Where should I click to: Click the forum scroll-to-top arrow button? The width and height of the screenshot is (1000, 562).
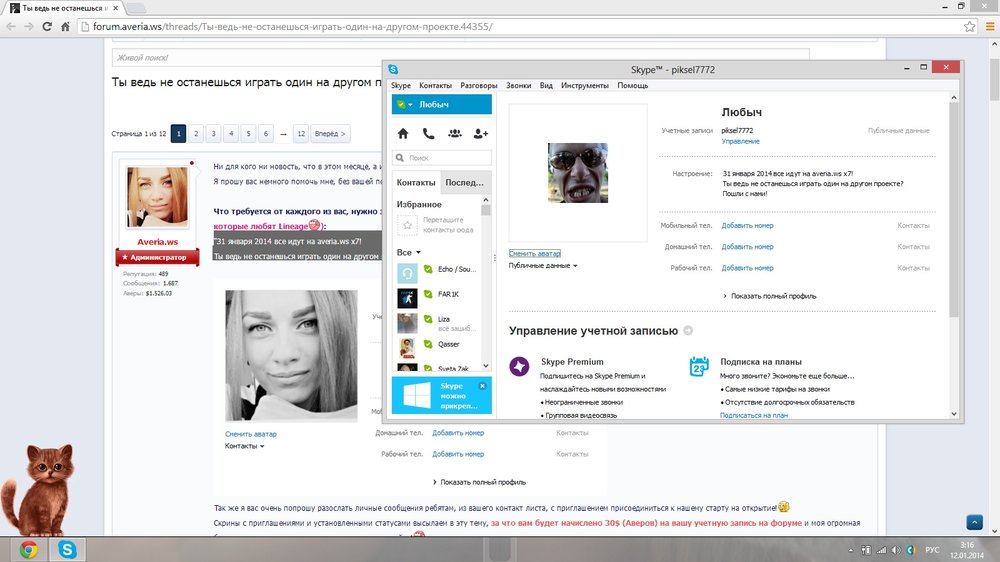[x=974, y=522]
